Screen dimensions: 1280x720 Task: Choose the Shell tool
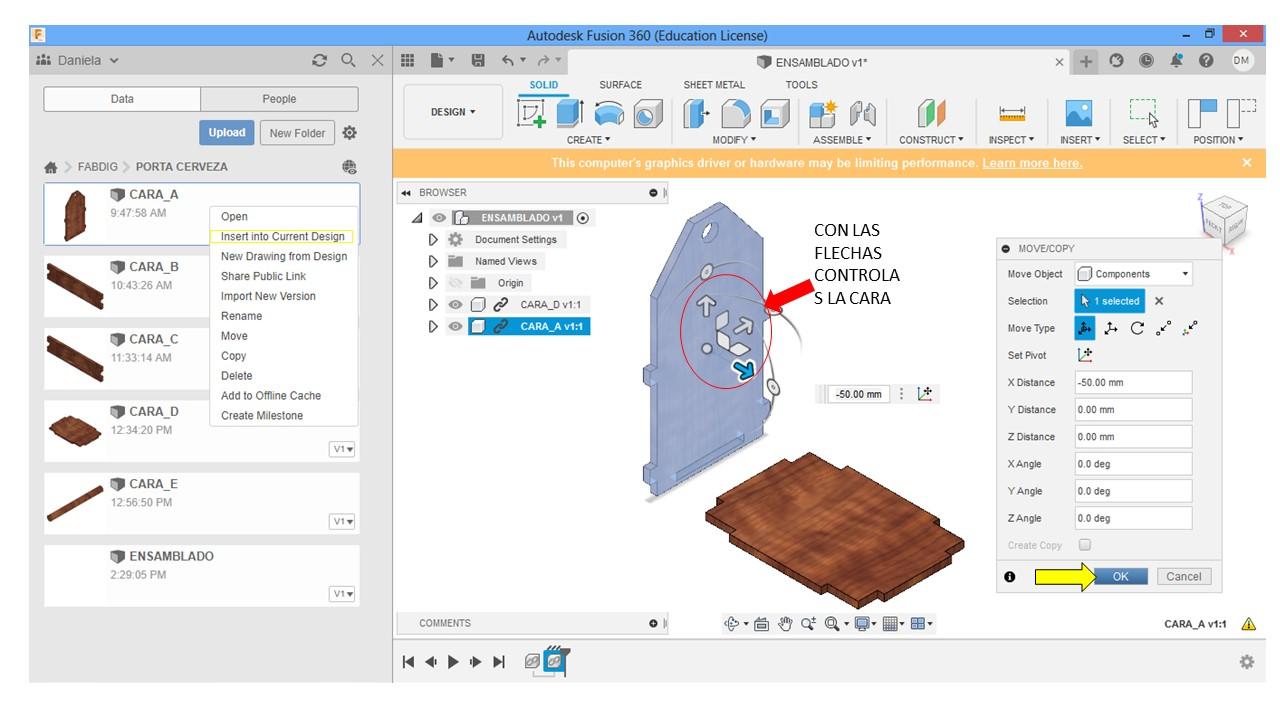(775, 114)
